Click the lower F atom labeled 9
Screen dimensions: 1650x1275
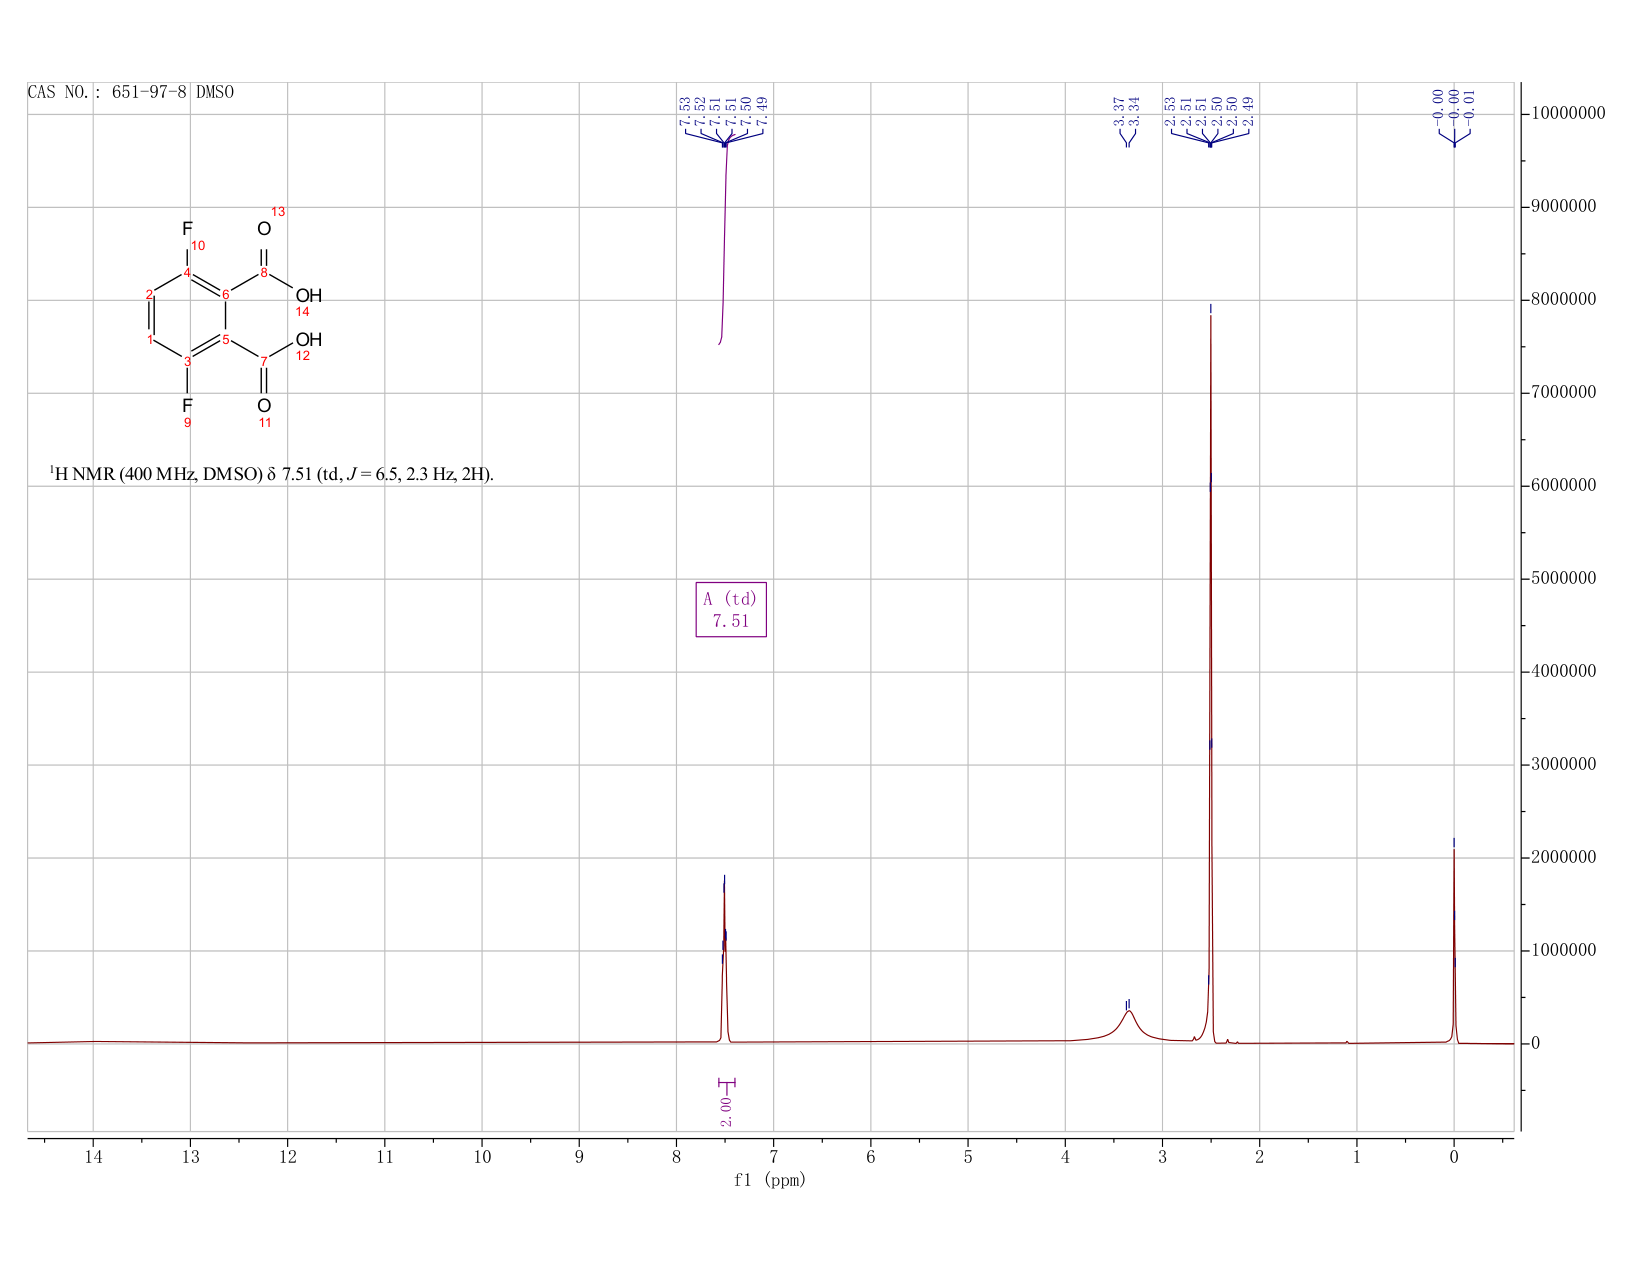[187, 405]
